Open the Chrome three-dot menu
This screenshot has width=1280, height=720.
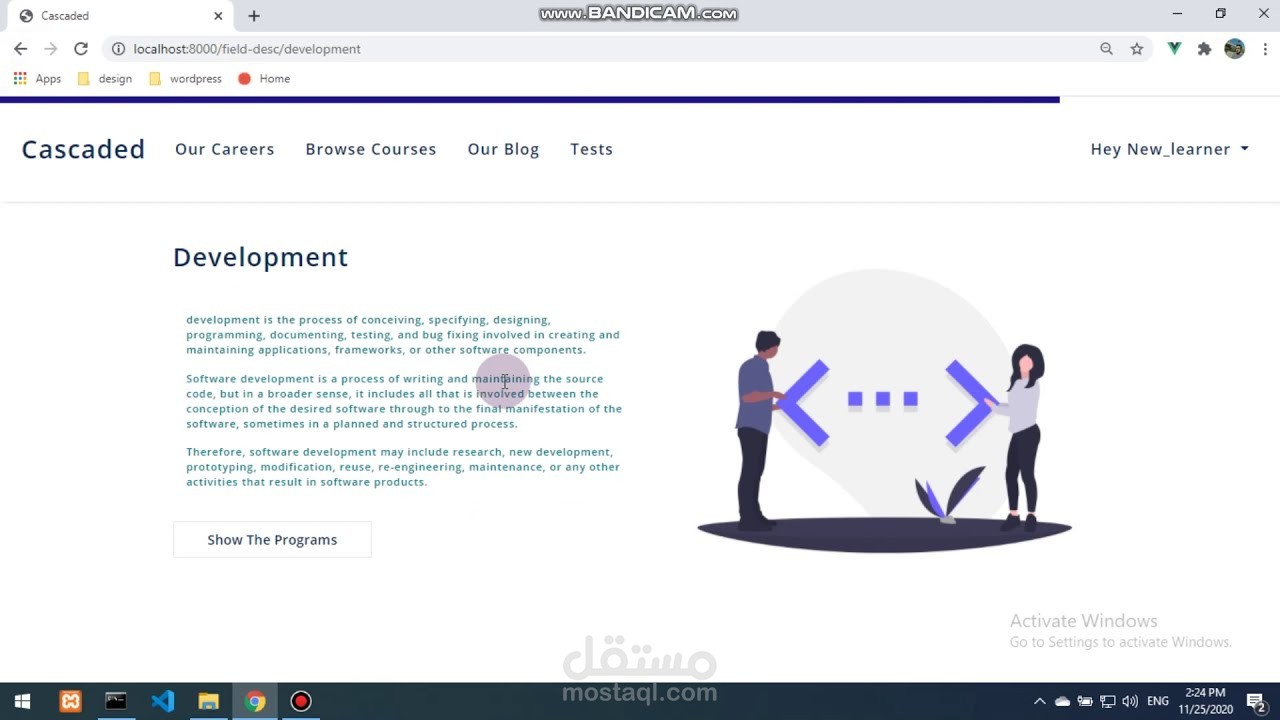(x=1266, y=48)
